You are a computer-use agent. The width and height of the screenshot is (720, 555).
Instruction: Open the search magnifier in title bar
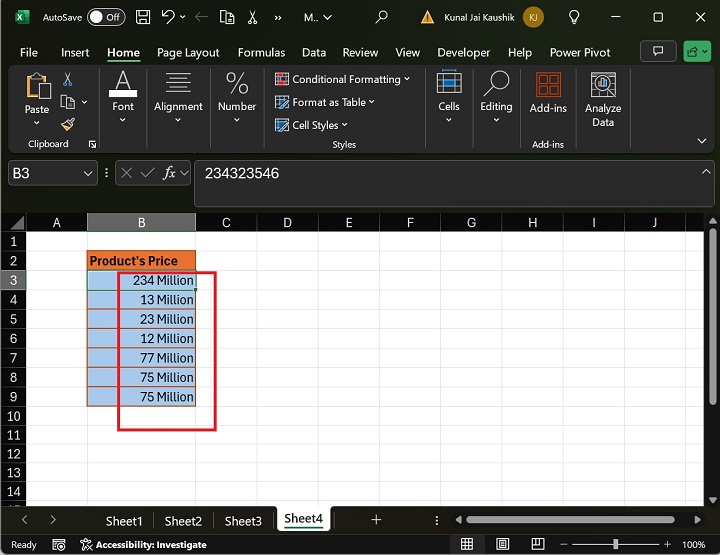click(381, 17)
